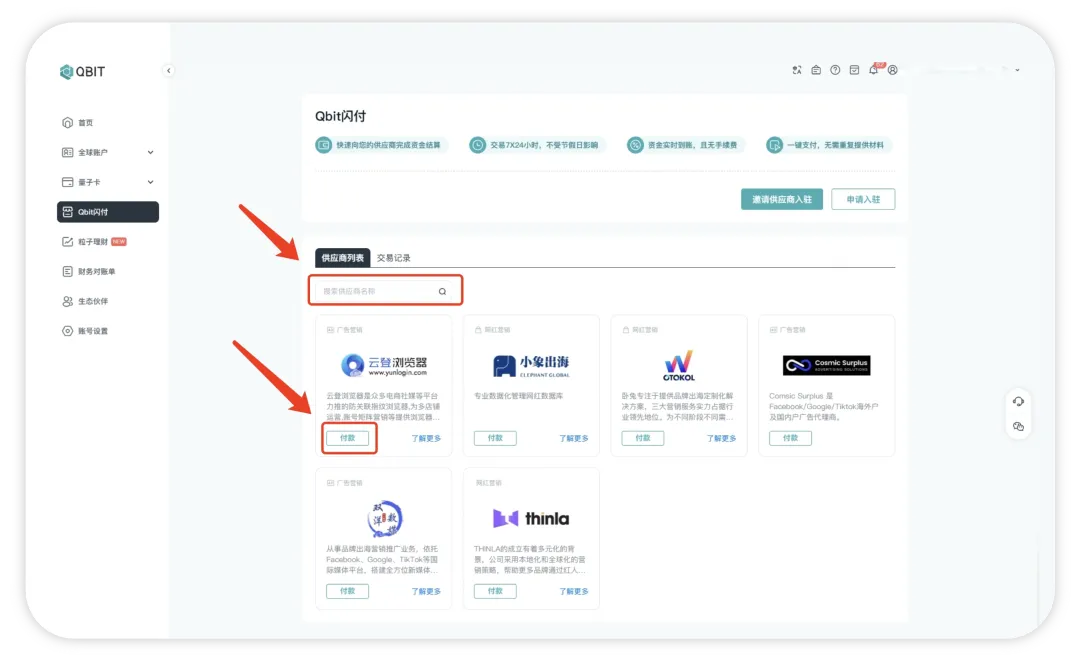The image size is (1080, 662).
Task: Click the 云登浏览器 logo thumbnail
Action: (384, 364)
